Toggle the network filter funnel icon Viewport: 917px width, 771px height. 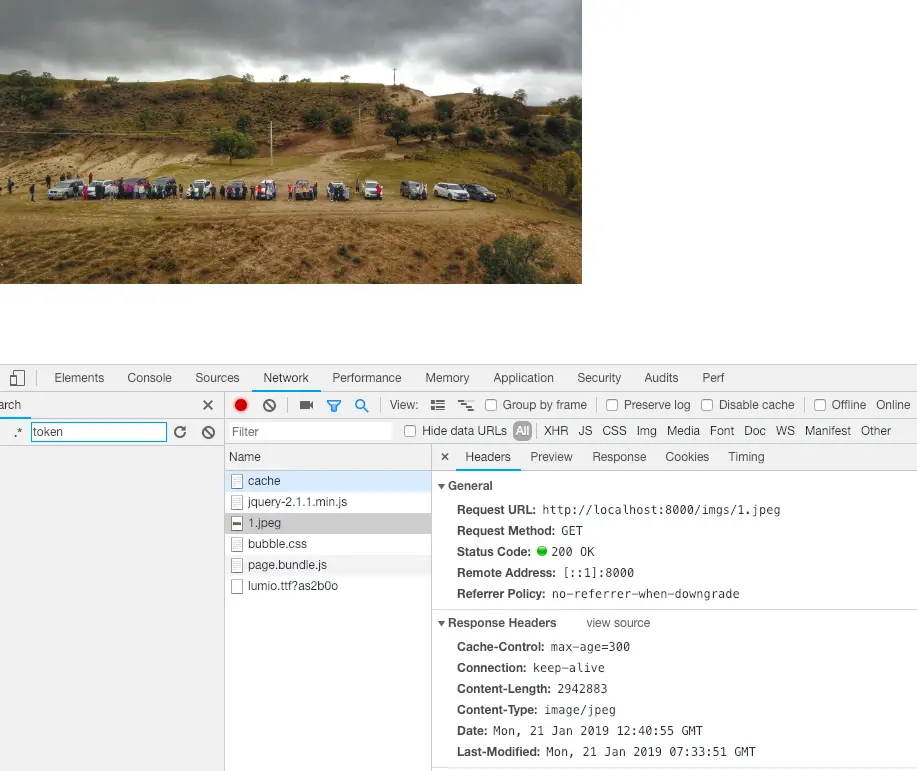[x=334, y=405]
